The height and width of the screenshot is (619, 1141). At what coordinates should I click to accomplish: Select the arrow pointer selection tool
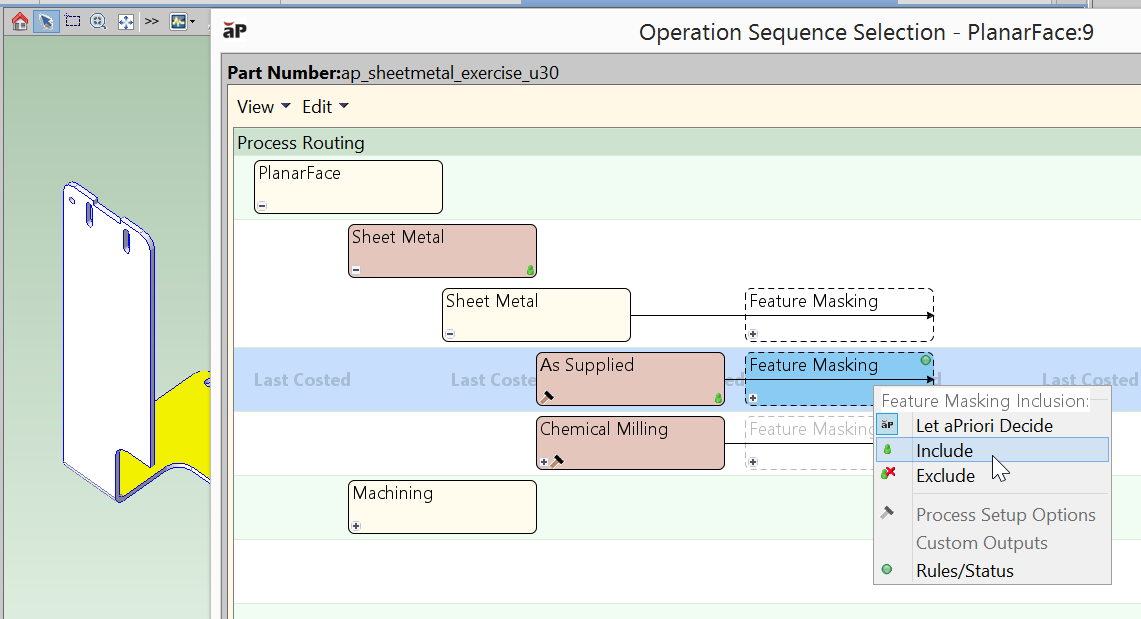coord(46,21)
